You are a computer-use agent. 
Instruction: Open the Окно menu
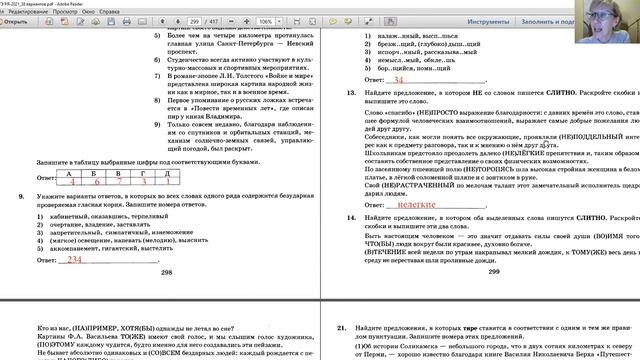(88, 12)
